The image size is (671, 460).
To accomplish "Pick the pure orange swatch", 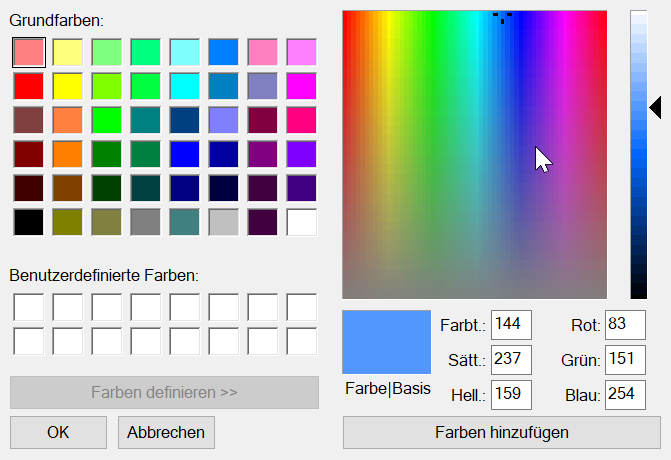I will point(68,154).
